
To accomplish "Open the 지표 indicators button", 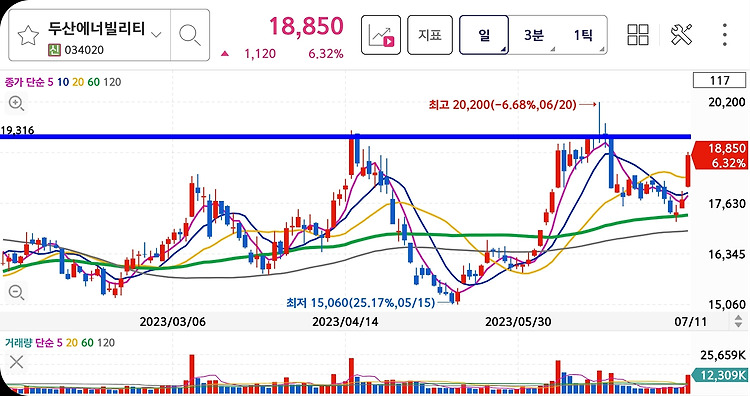I will click(x=430, y=35).
